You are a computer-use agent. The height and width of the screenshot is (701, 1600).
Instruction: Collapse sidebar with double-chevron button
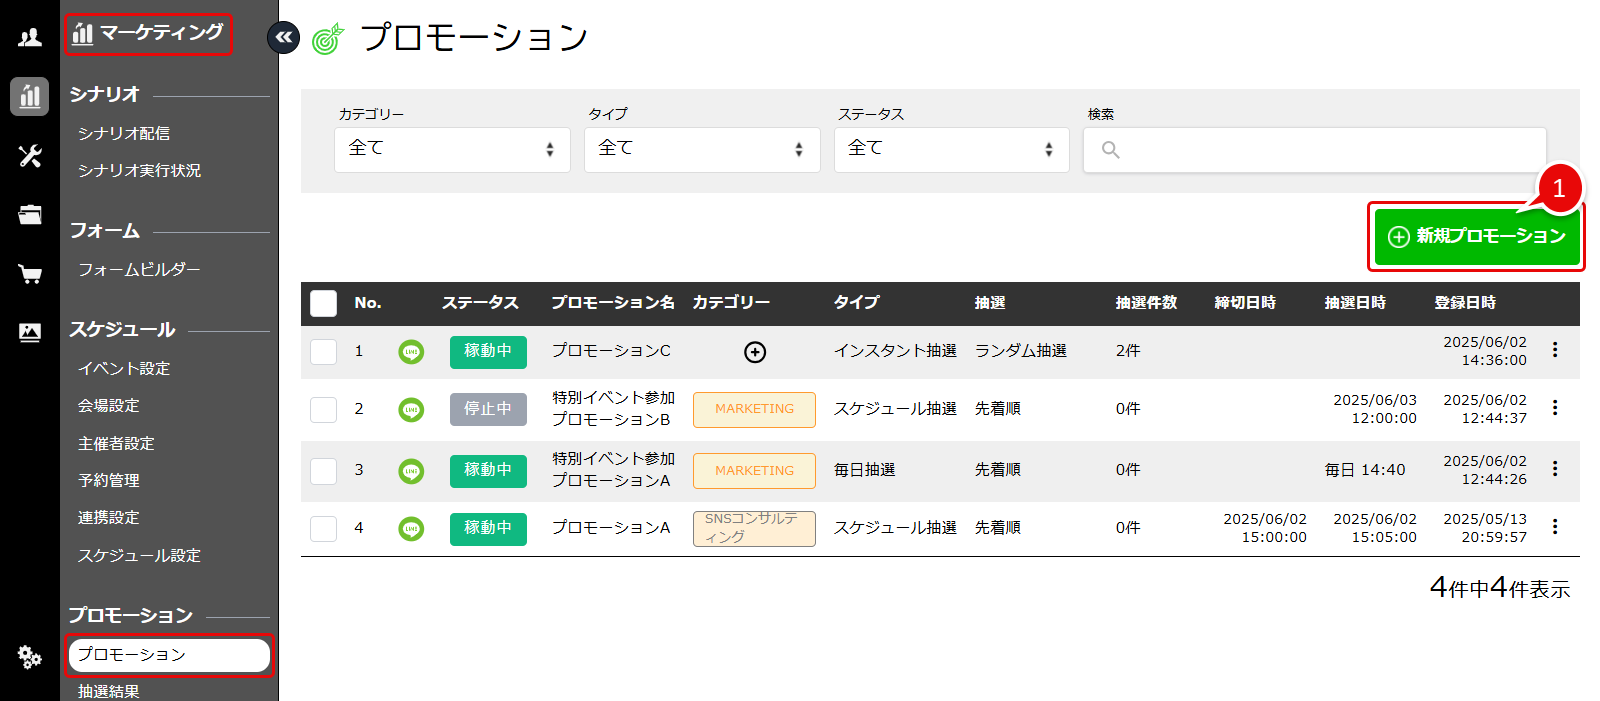[284, 38]
